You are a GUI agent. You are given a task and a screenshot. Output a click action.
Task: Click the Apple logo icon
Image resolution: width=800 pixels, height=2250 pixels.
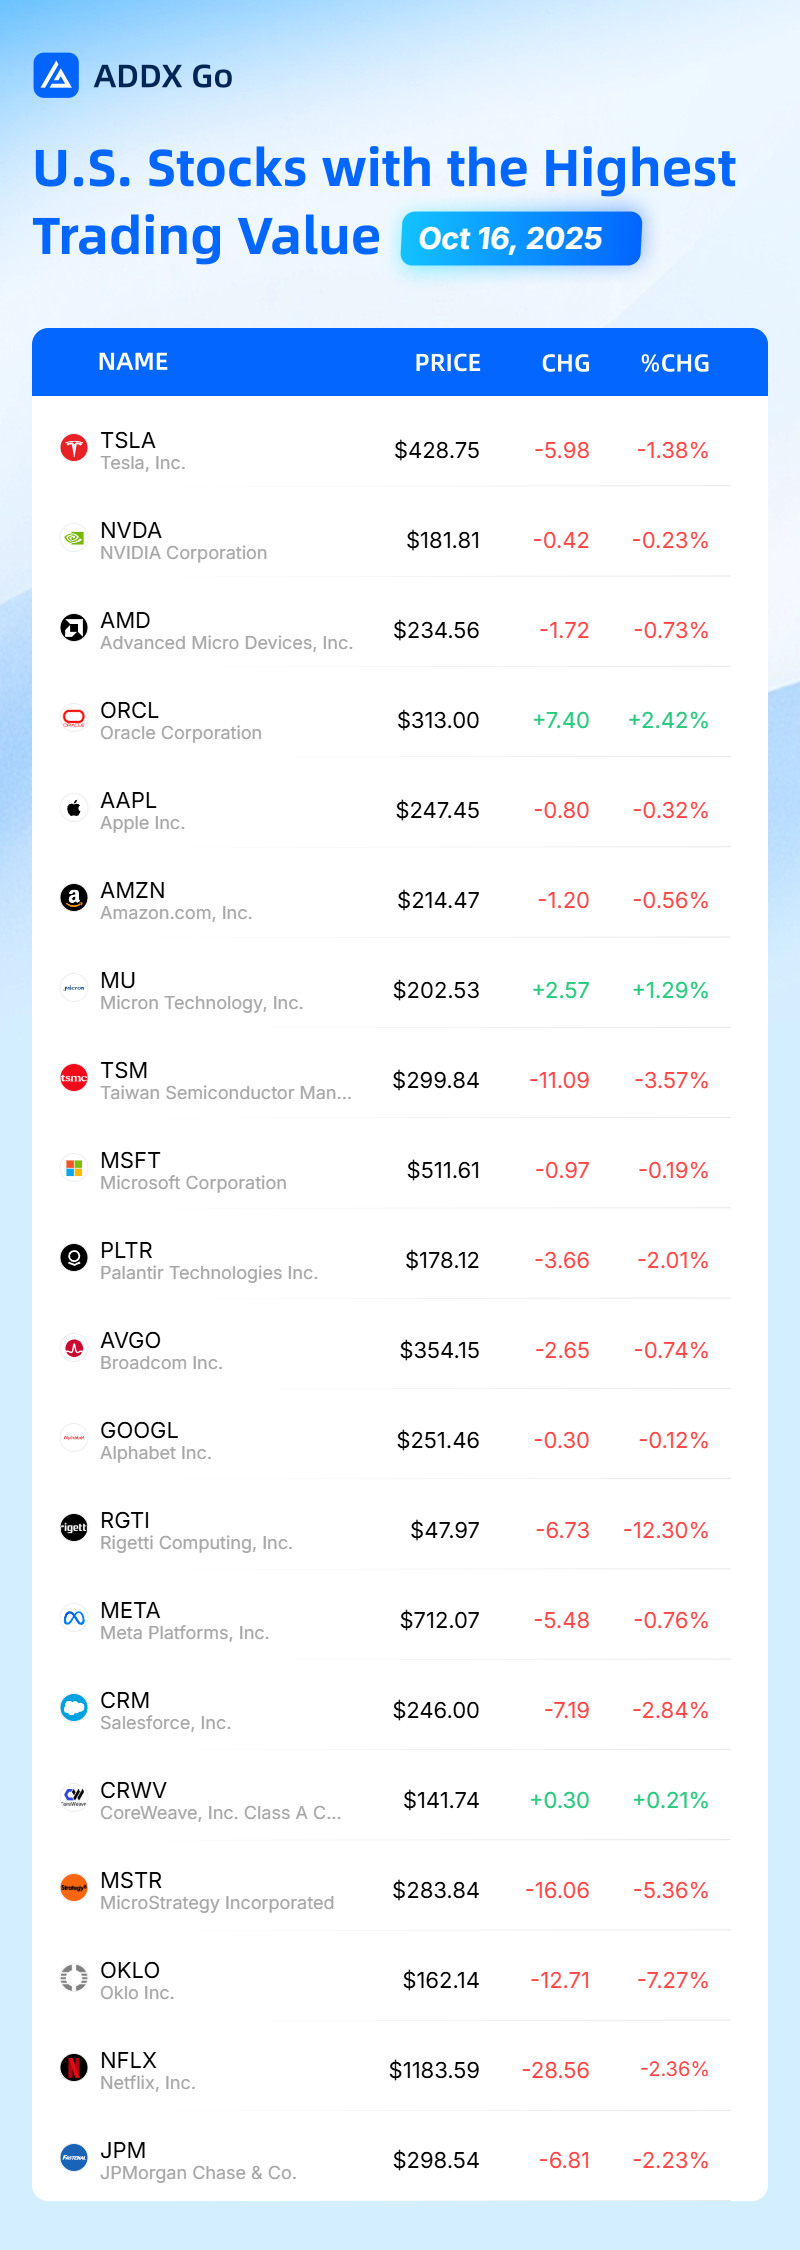[x=74, y=808]
